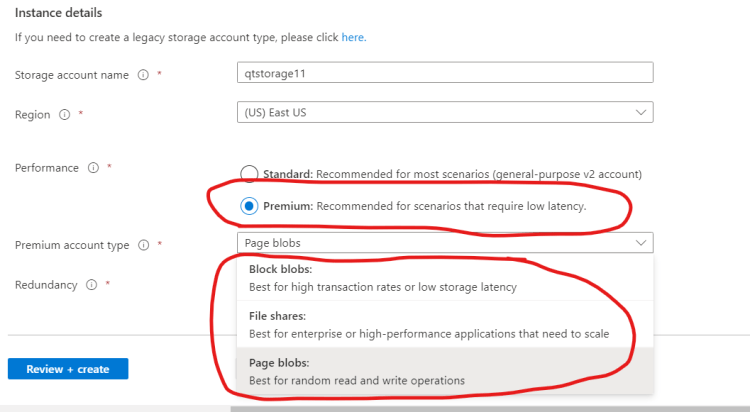Click the Premium account type info icon
This screenshot has width=750, height=412.
point(143,245)
